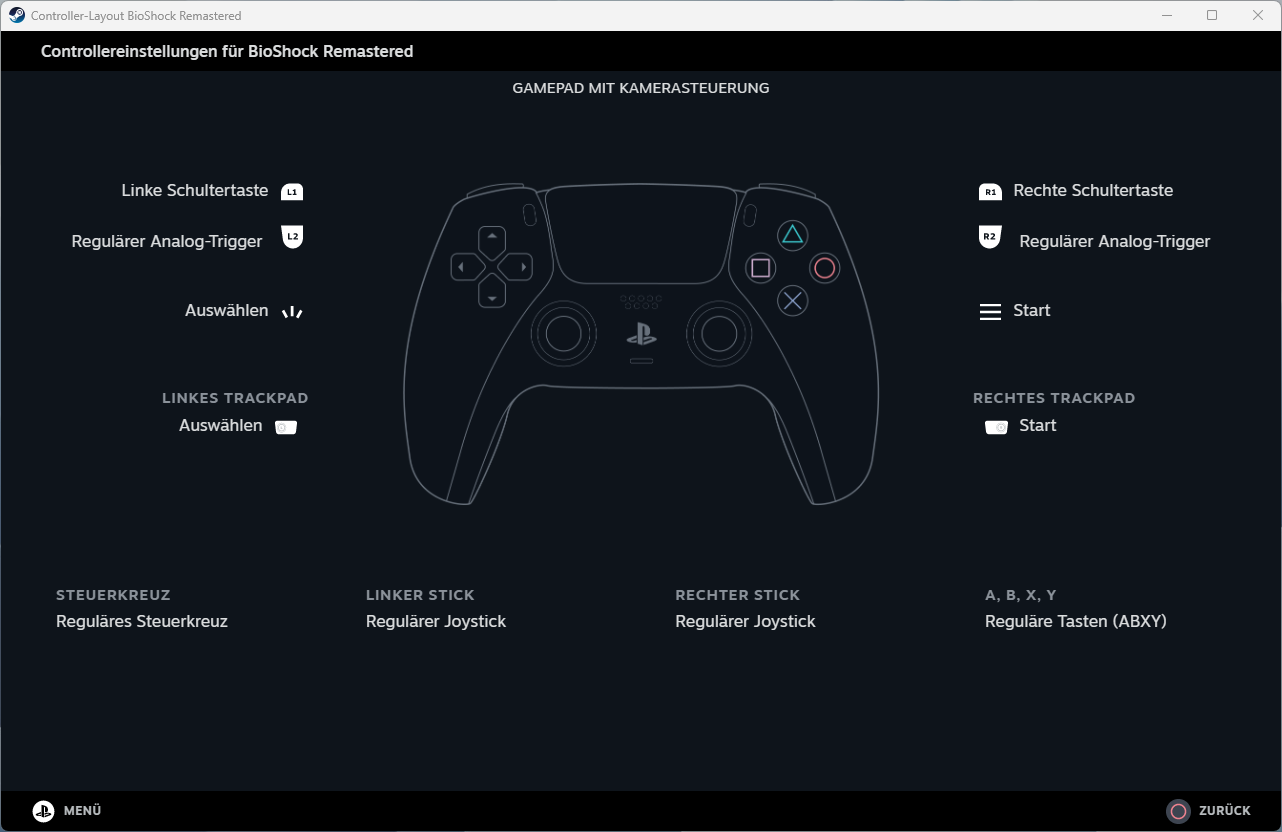Open Linker Stick Regulärer Joystick setting
Screen dimensions: 1282x832
tap(436, 621)
